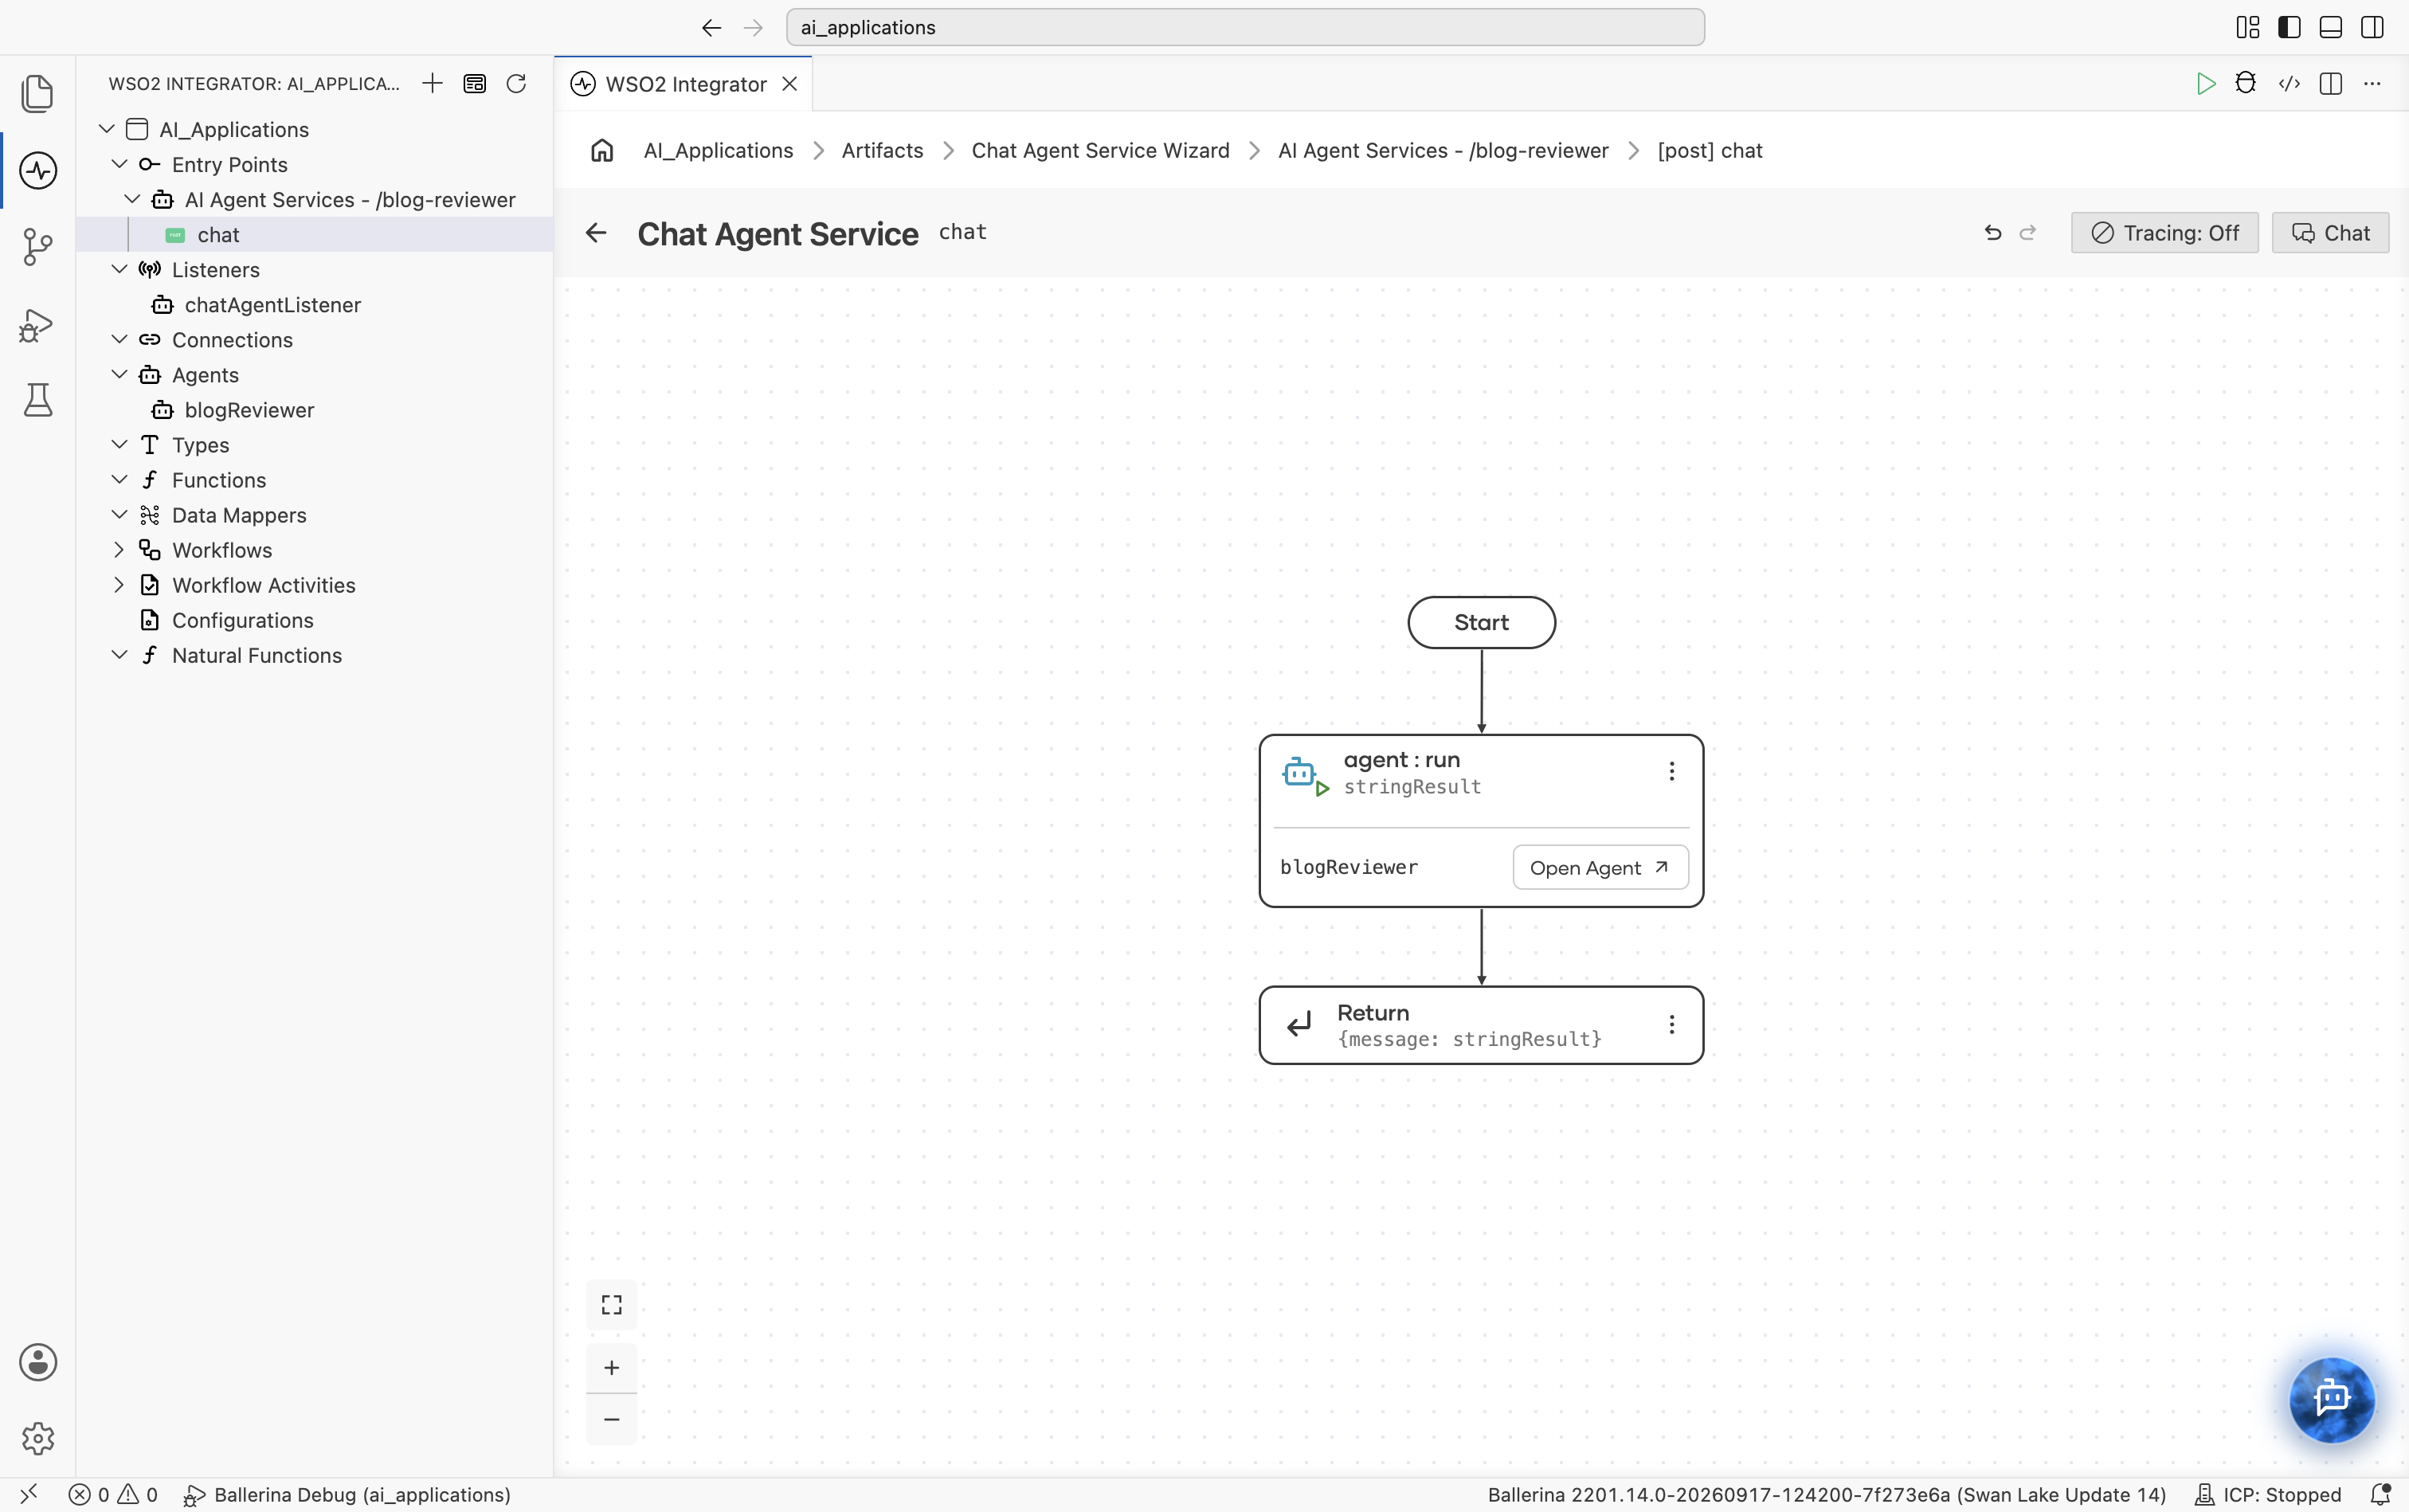The image size is (2409, 1512).
Task: Collapse the AI_Applications root node
Action: click(106, 129)
